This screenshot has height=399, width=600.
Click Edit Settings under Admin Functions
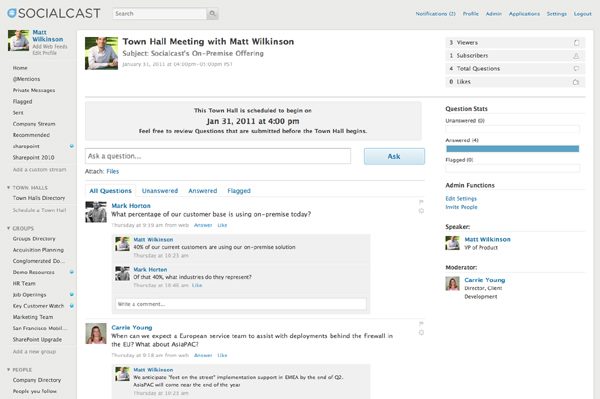point(461,199)
